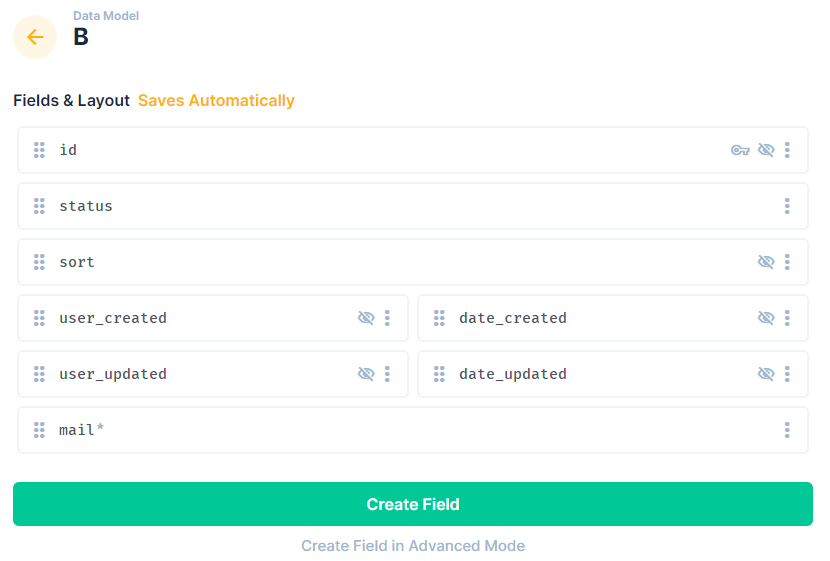The height and width of the screenshot is (561, 830).
Task: Grab the drag handle of date_updated field
Action: click(439, 374)
